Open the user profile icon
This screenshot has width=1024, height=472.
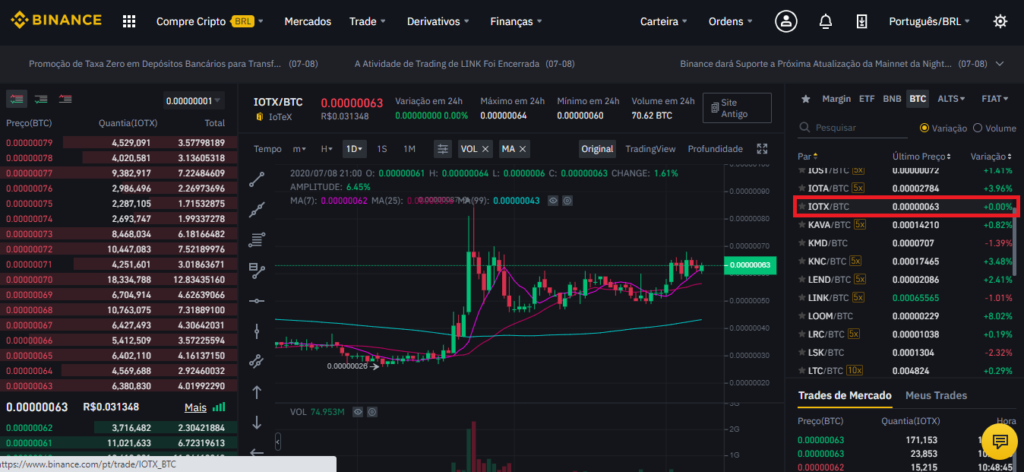(x=786, y=21)
